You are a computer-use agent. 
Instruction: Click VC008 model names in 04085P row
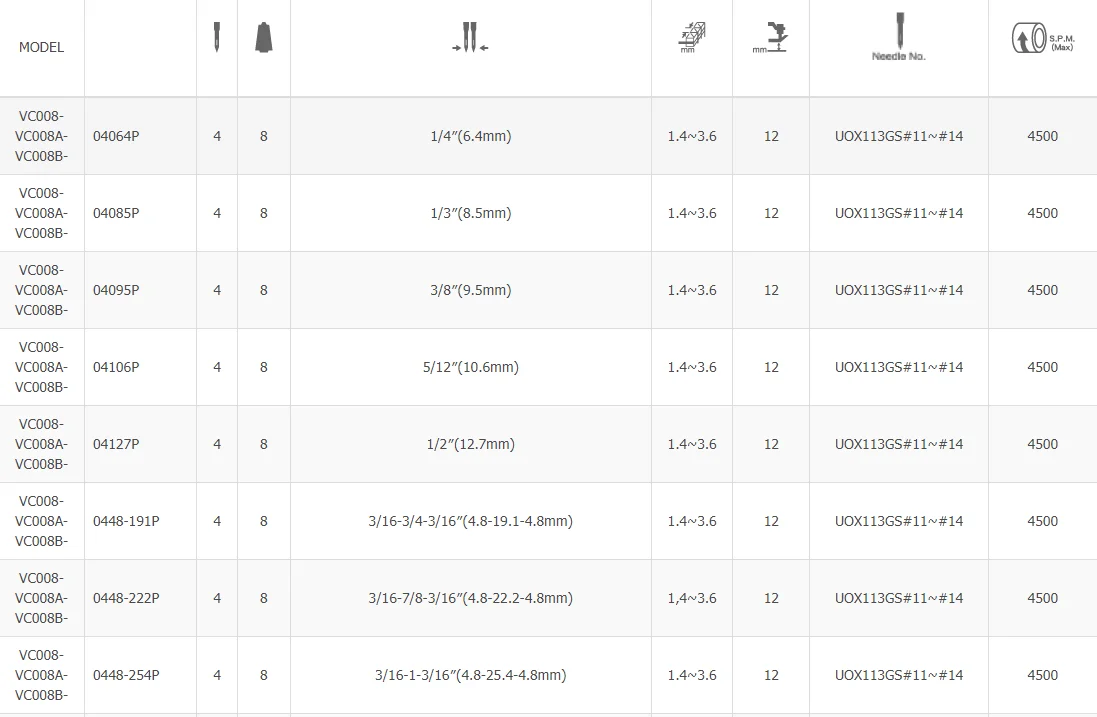coord(41,213)
